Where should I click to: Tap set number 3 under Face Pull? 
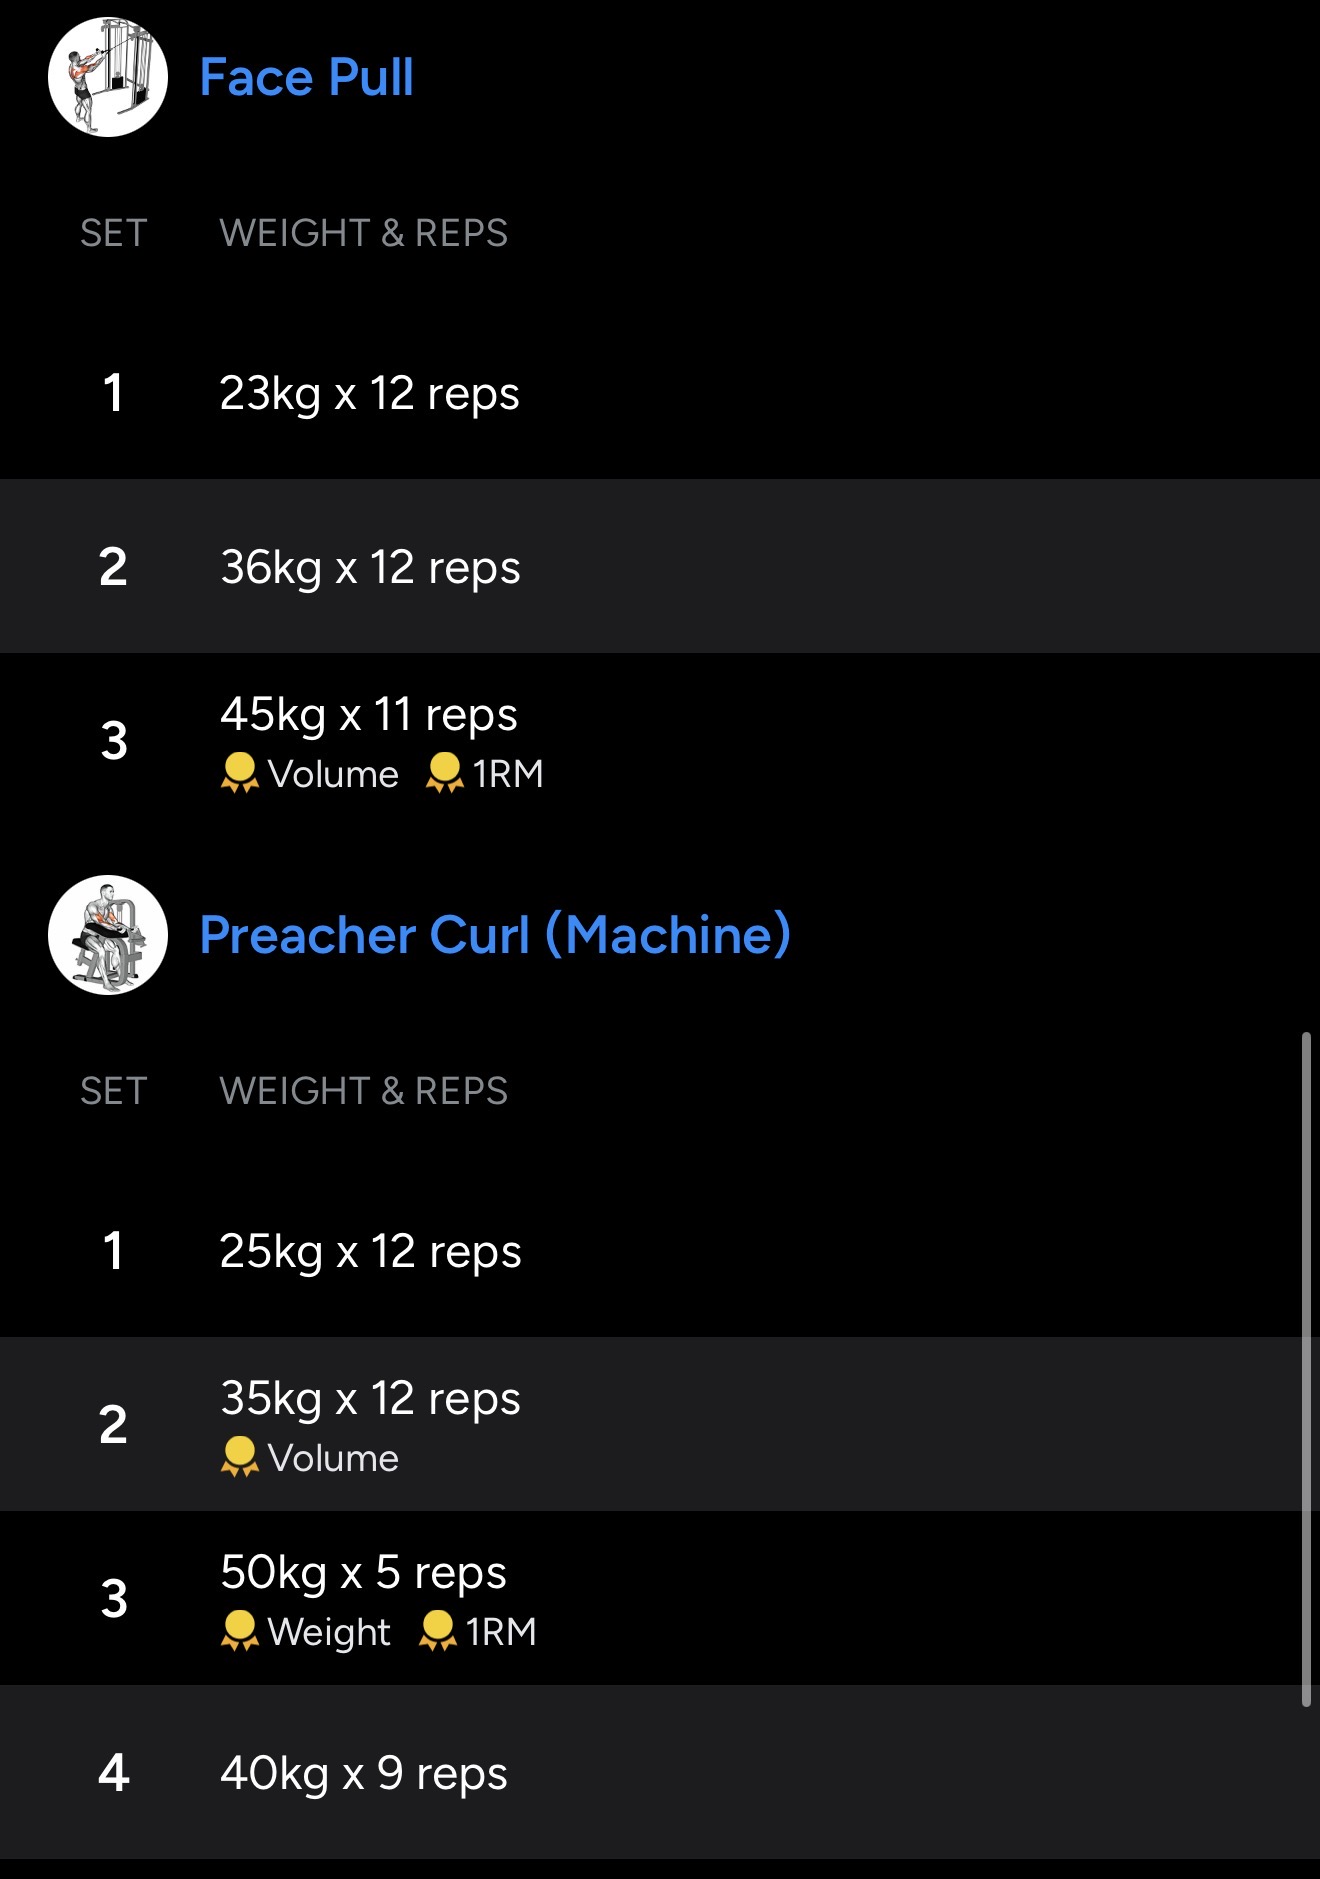pyautogui.click(x=114, y=741)
